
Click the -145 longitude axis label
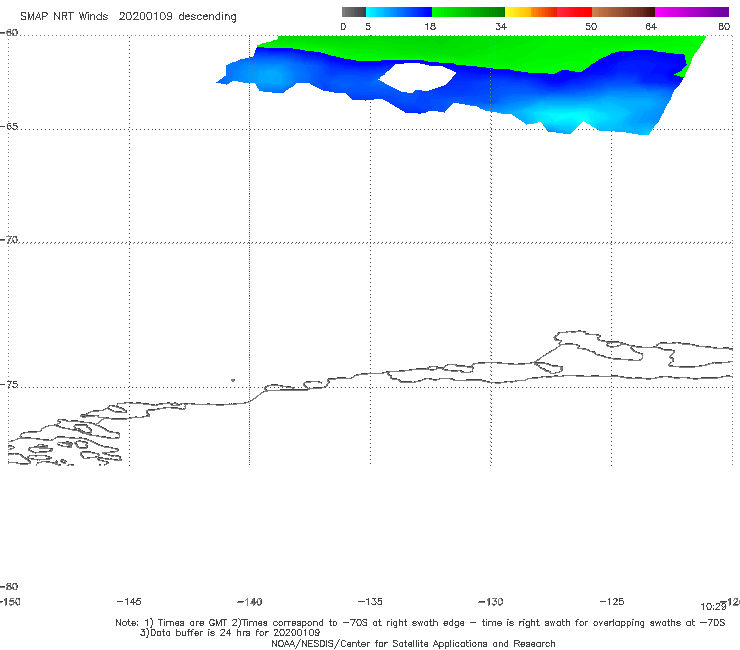click(128, 602)
